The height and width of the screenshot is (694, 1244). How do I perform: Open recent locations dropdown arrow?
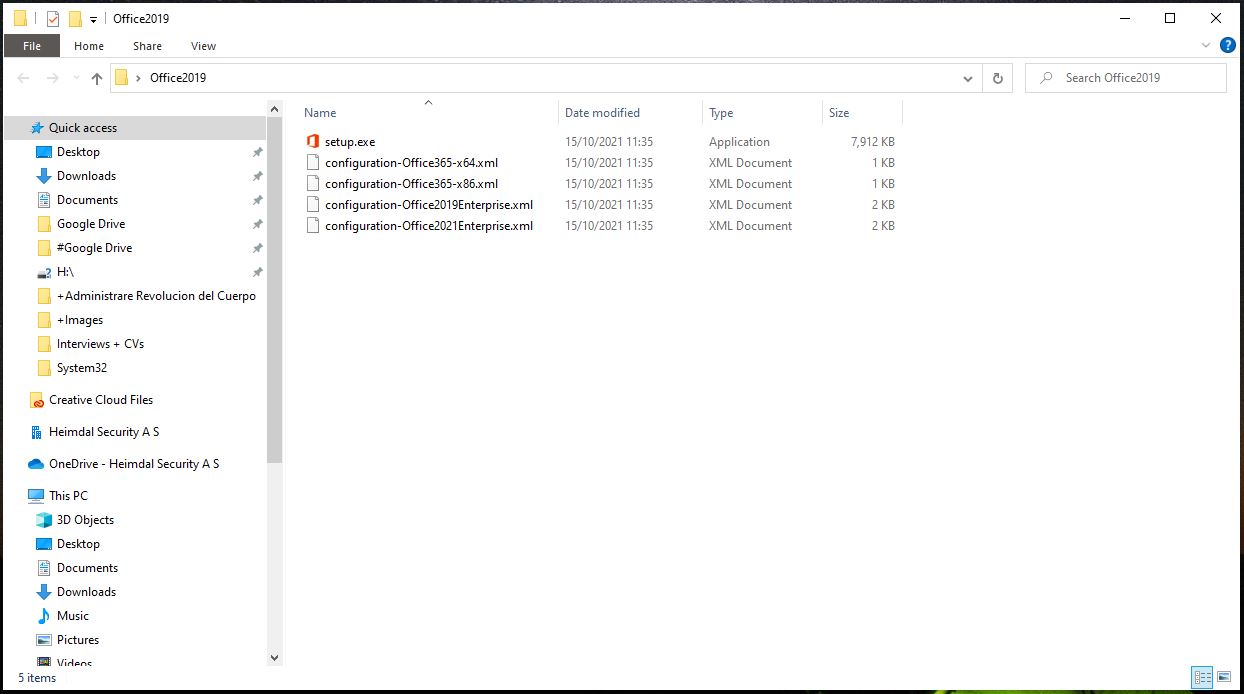click(x=75, y=78)
